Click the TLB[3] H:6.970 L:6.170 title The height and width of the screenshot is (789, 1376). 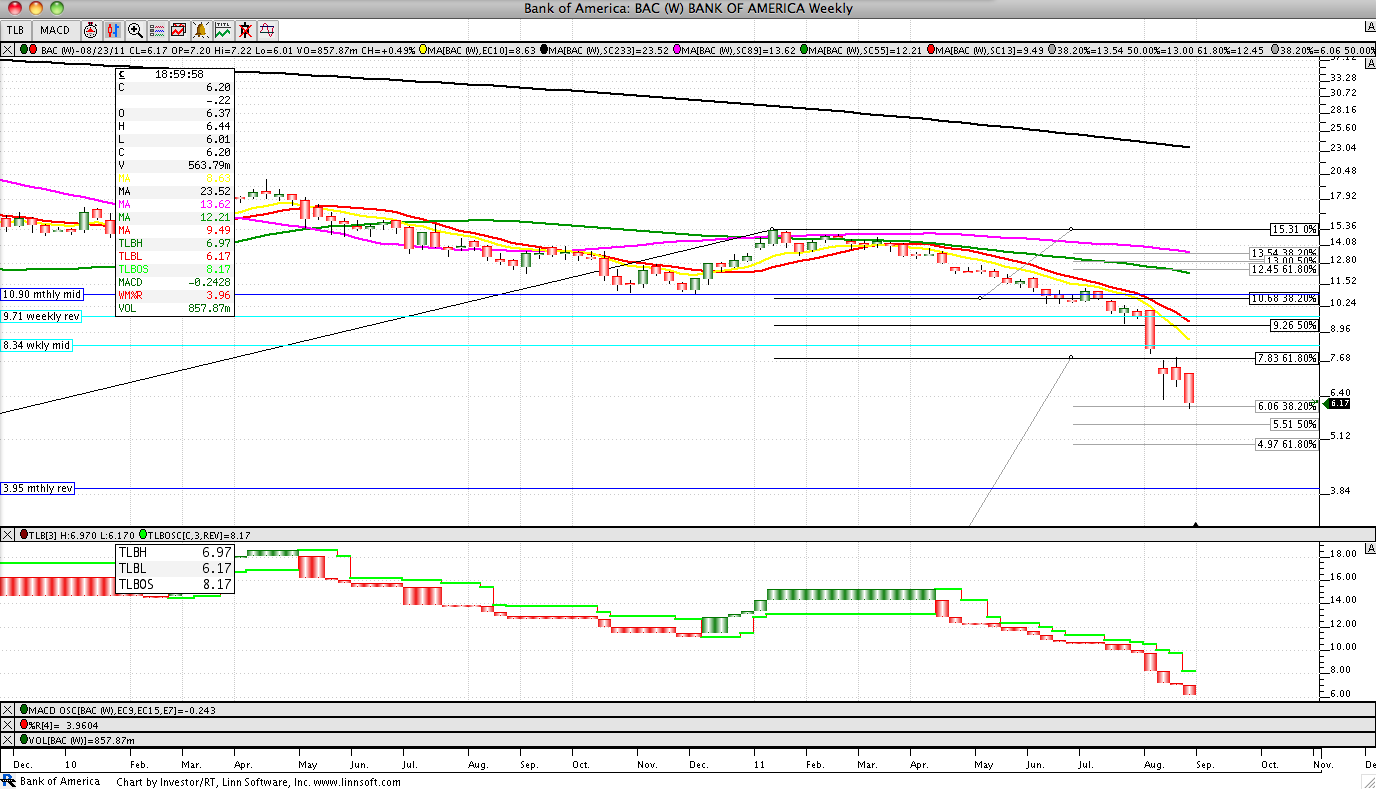[x=80, y=535]
